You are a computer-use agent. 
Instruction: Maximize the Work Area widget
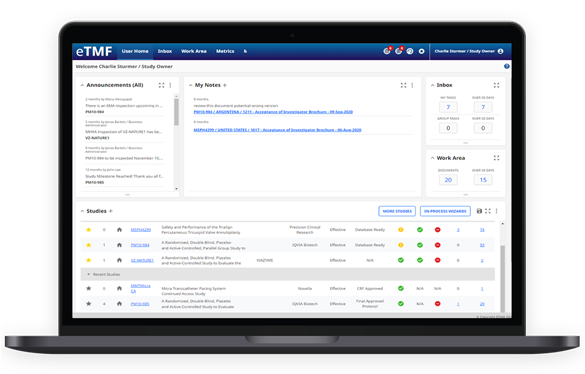tap(496, 158)
